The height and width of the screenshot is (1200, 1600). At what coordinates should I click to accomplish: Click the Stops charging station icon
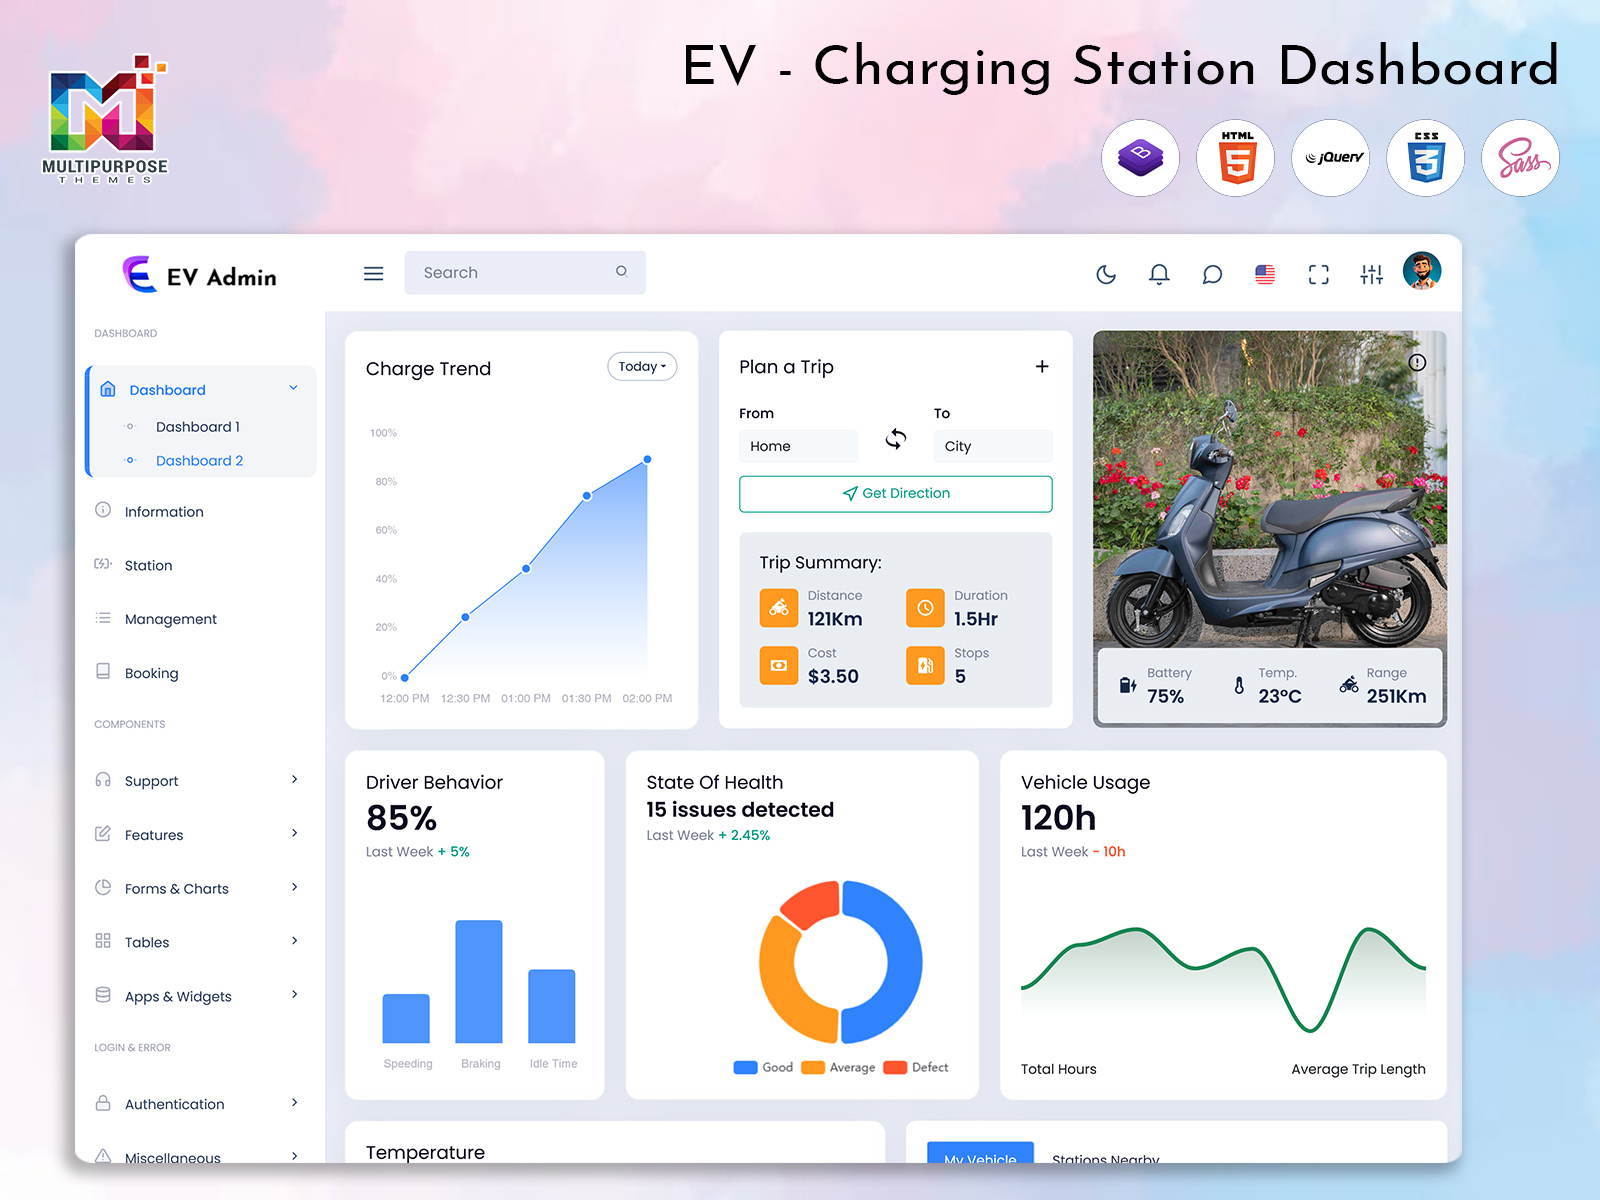coord(925,665)
